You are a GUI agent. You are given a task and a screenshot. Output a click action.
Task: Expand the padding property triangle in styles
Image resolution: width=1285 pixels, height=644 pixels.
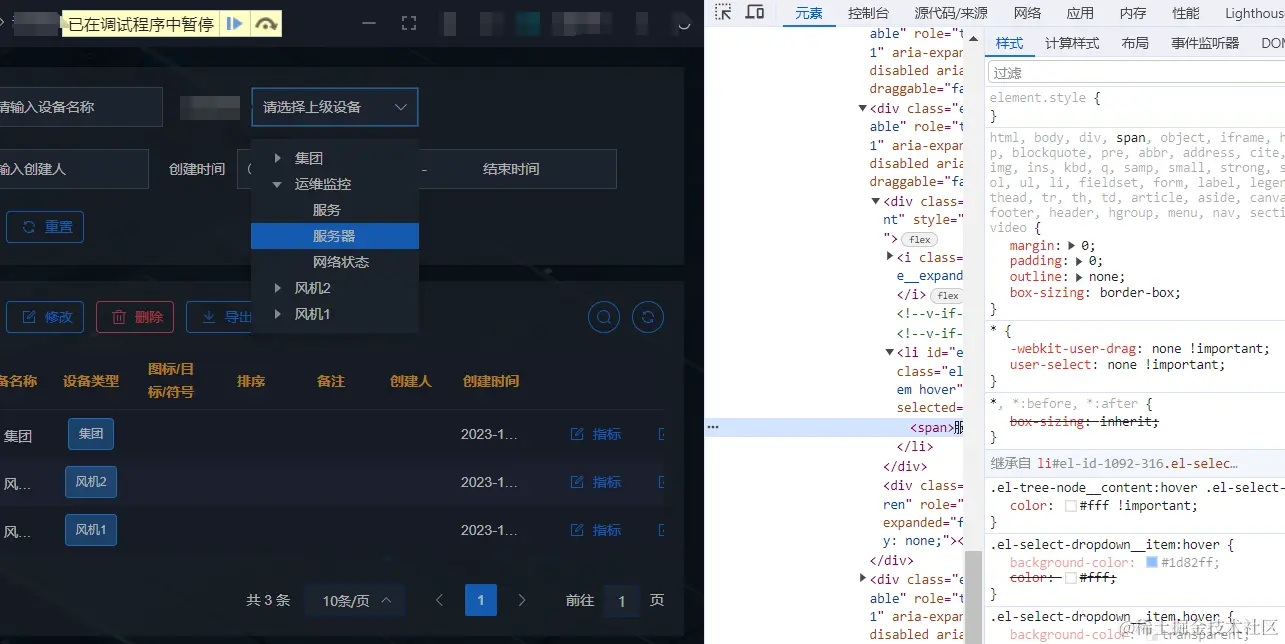1080,261
